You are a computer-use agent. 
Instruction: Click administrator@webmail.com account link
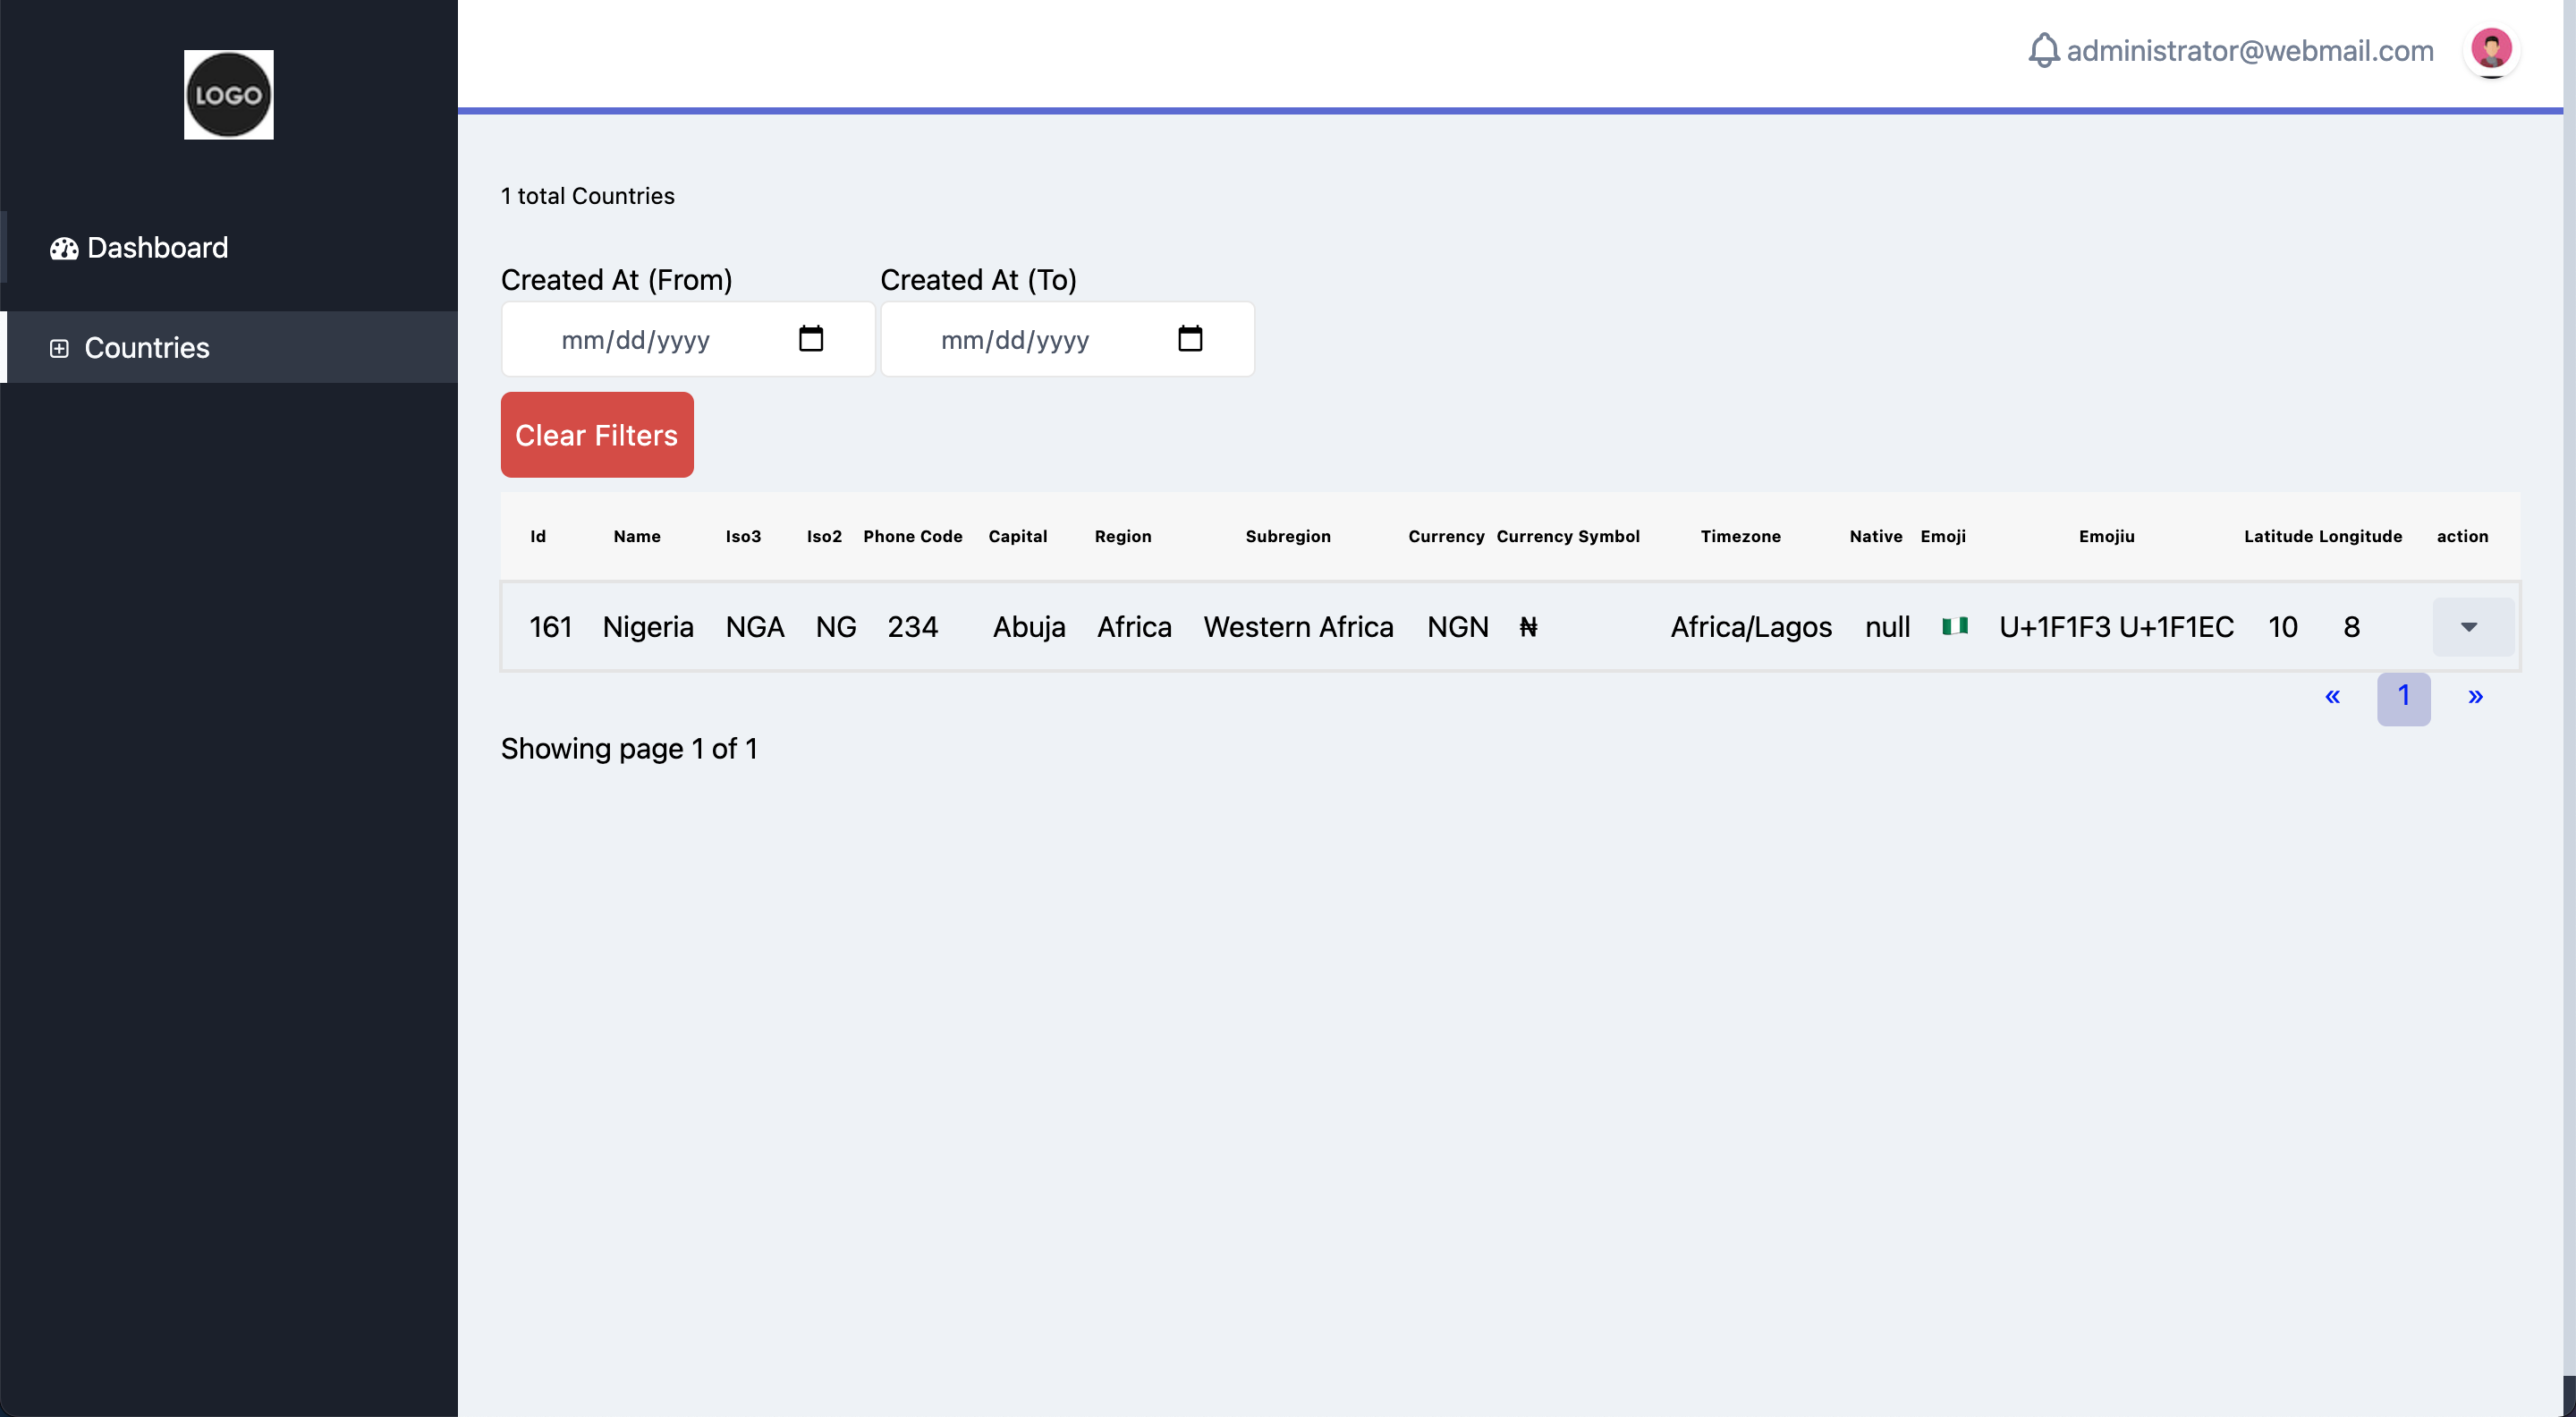click(x=2249, y=51)
